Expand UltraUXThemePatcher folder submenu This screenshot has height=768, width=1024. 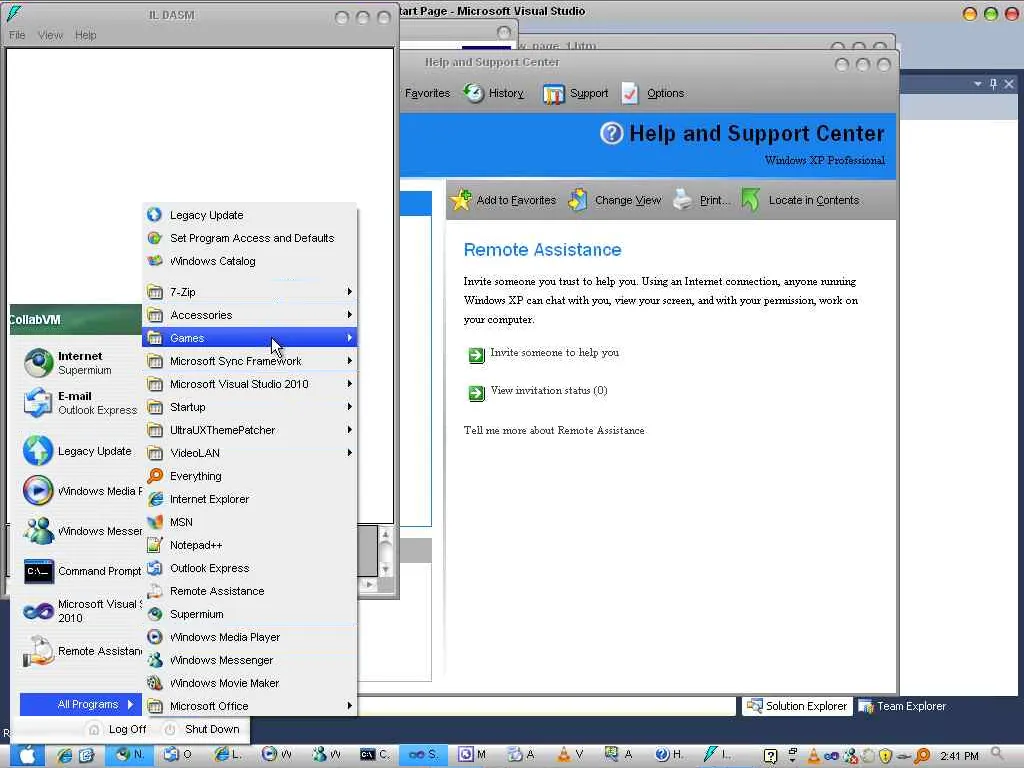click(249, 430)
